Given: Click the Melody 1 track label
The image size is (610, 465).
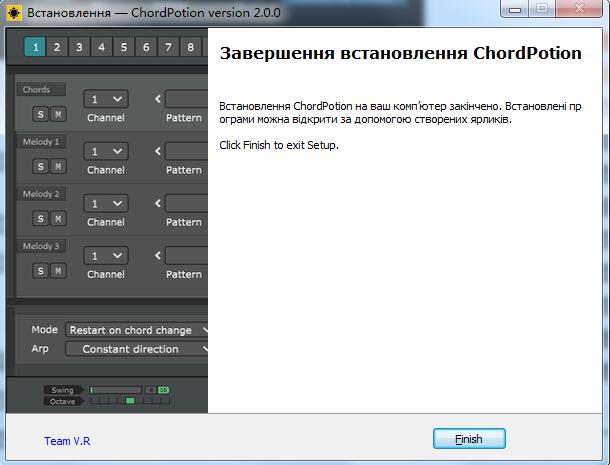Looking at the screenshot, I should pyautogui.click(x=41, y=142).
